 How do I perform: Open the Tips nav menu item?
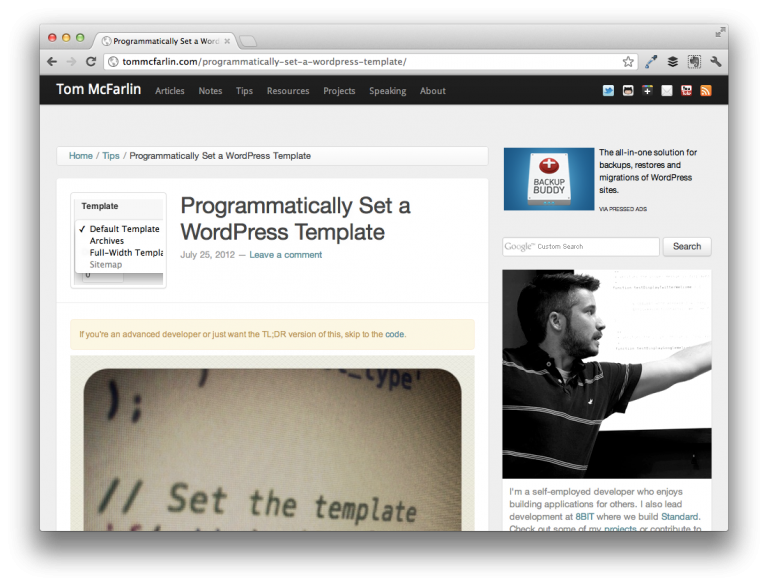pyautogui.click(x=244, y=91)
